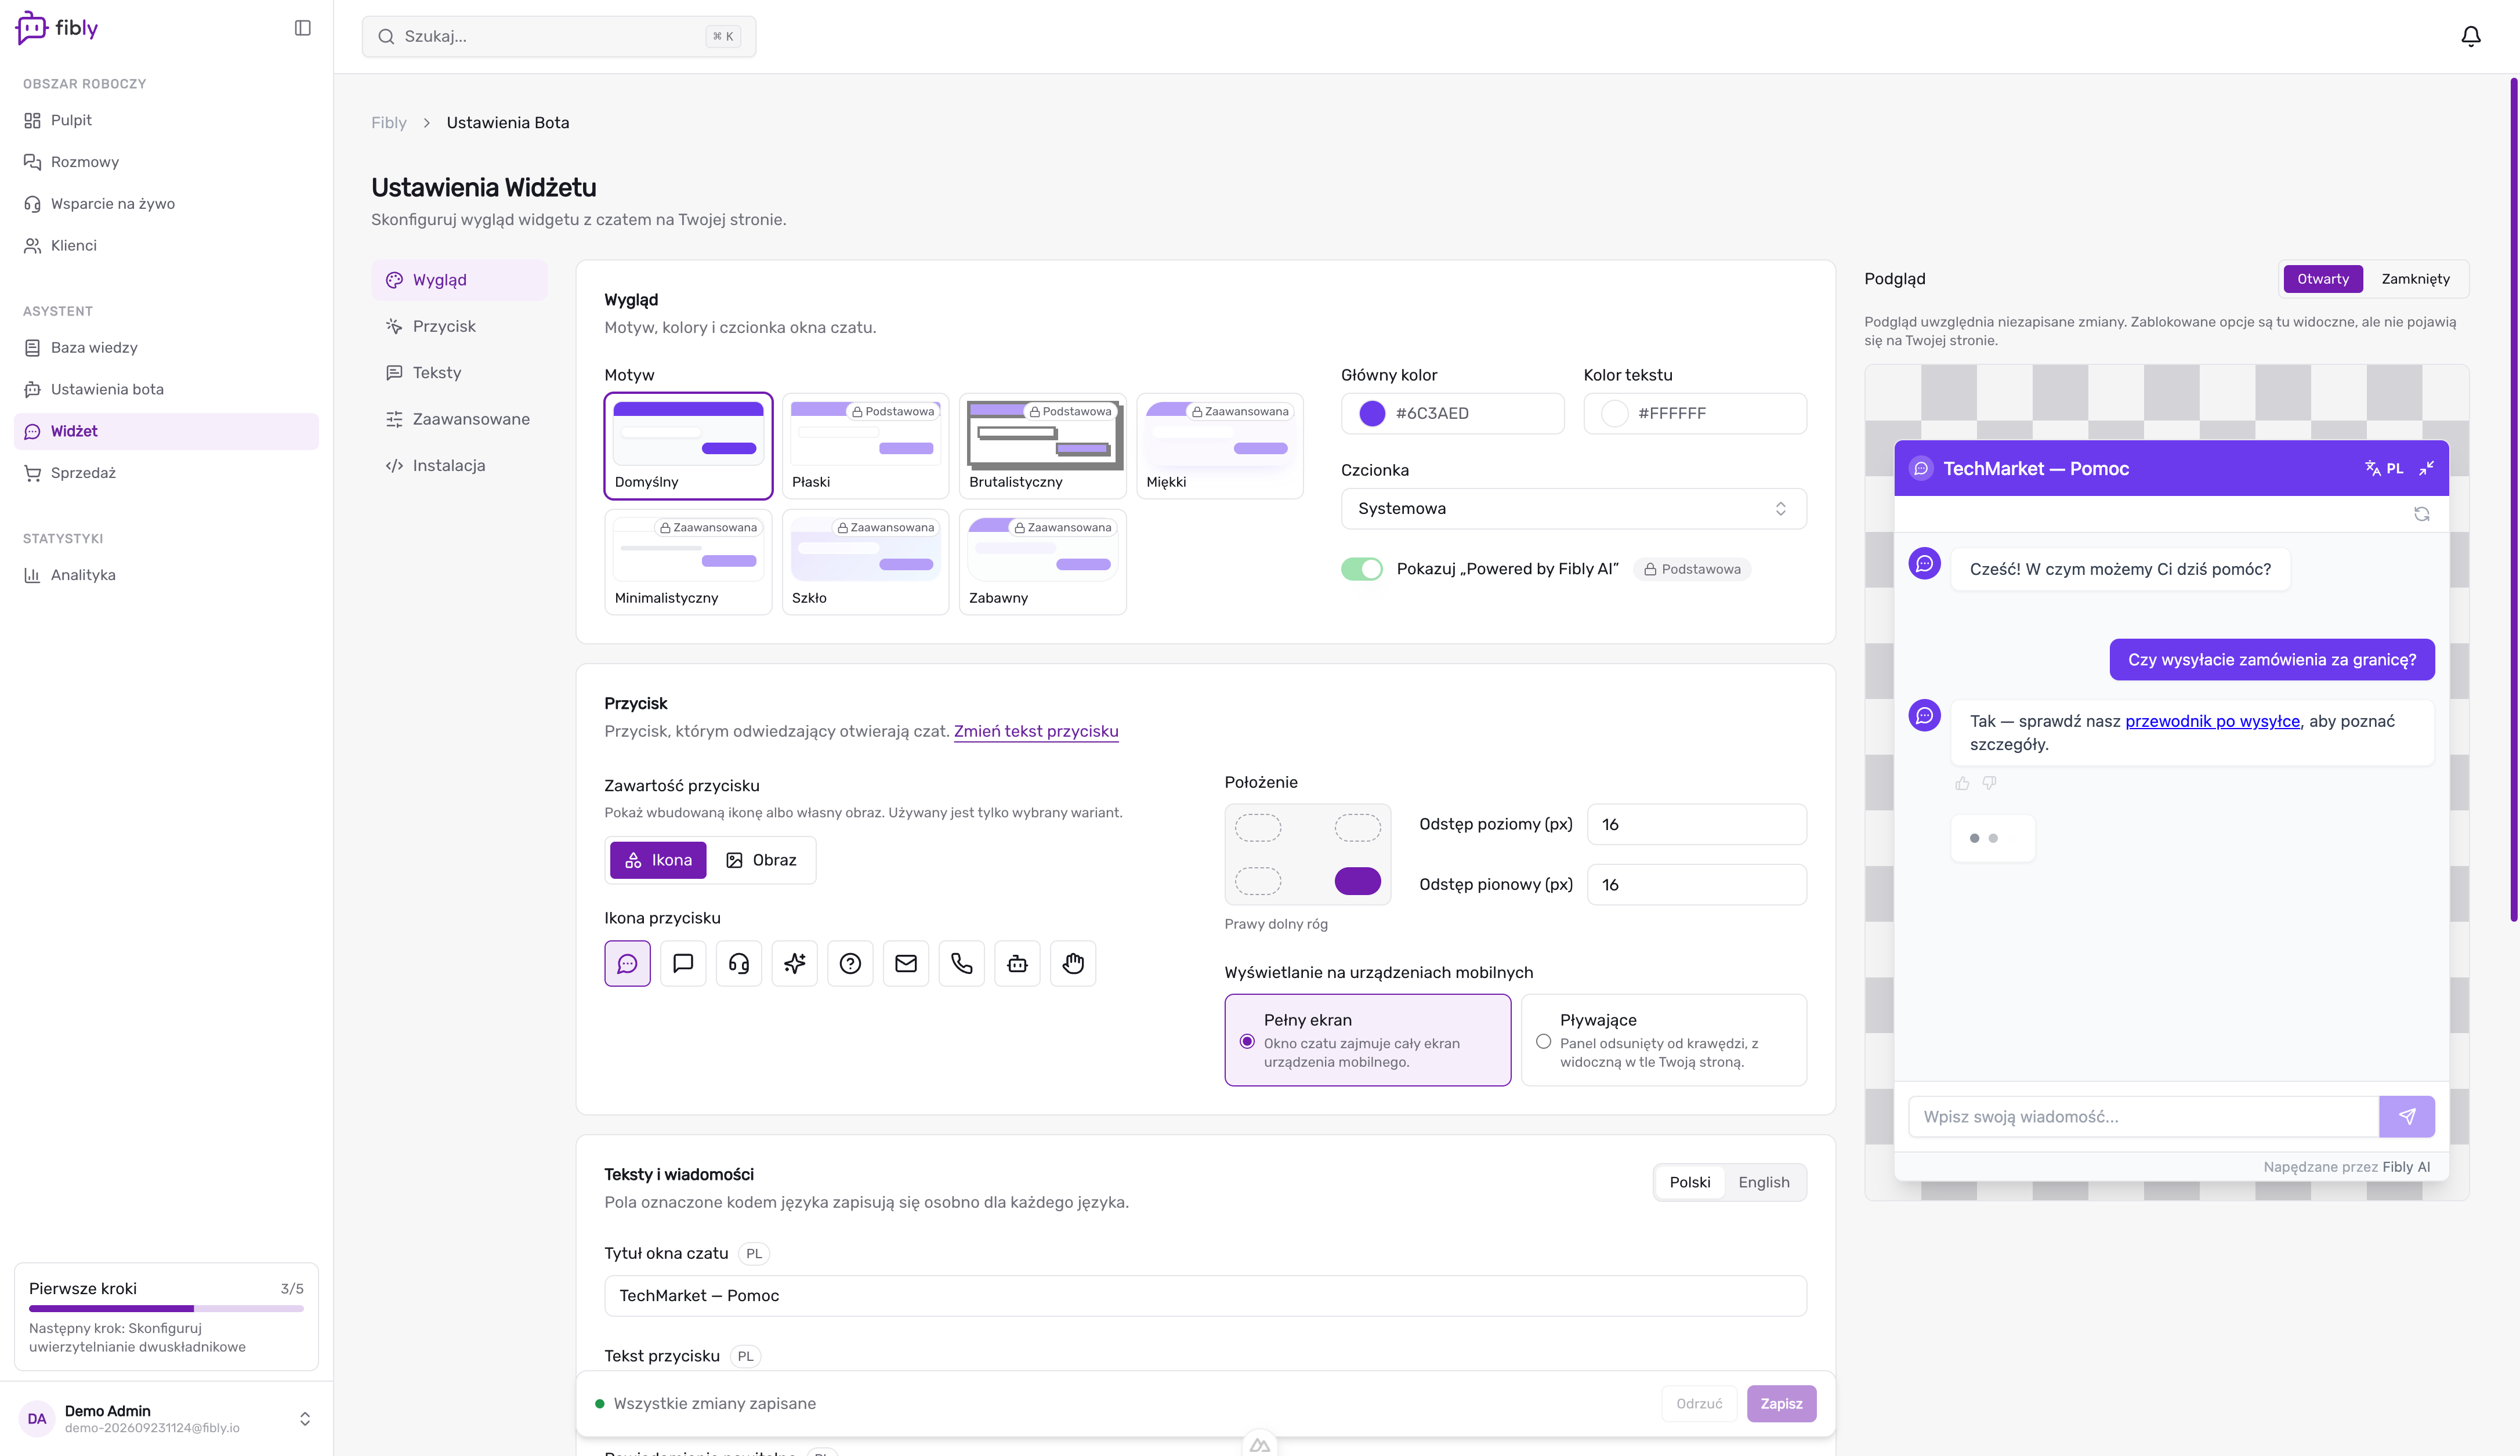Open Rozmowy in the sidebar

[x=166, y=161]
